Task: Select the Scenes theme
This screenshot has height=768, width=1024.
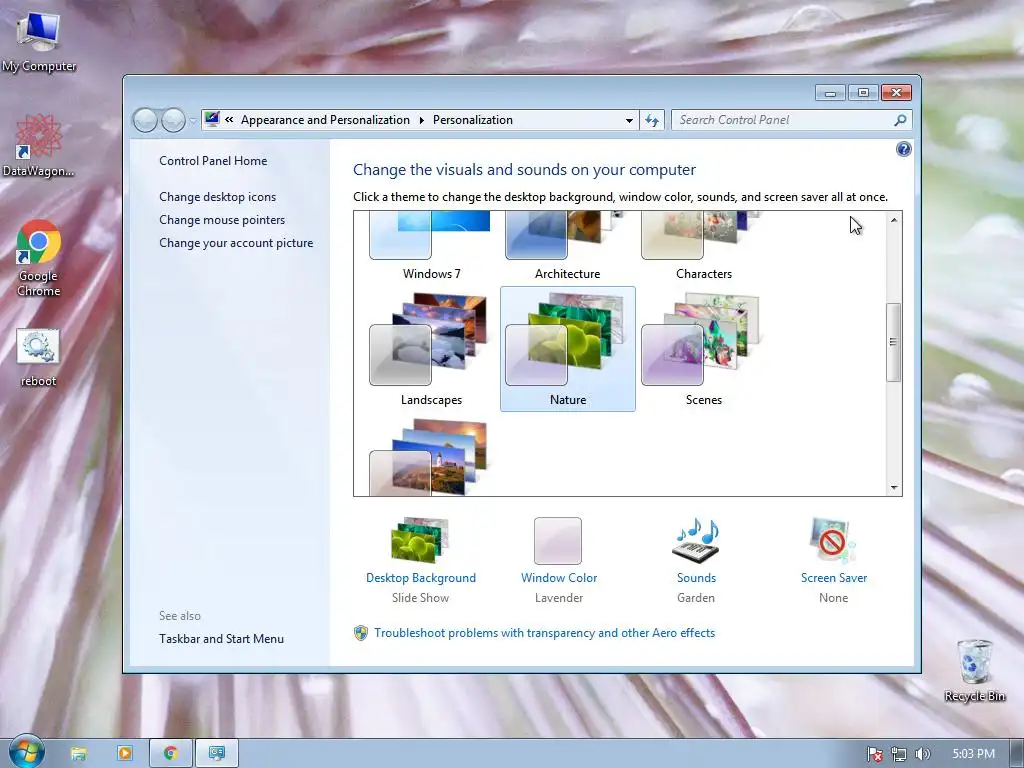Action: pyautogui.click(x=703, y=349)
